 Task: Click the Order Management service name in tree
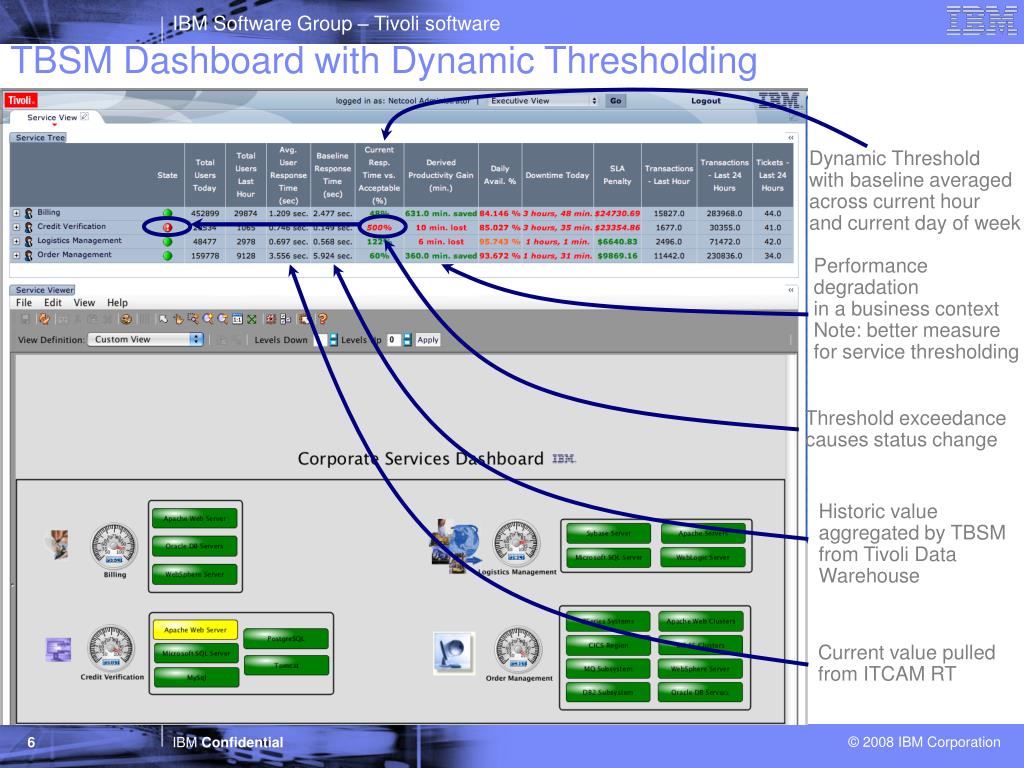tap(74, 255)
